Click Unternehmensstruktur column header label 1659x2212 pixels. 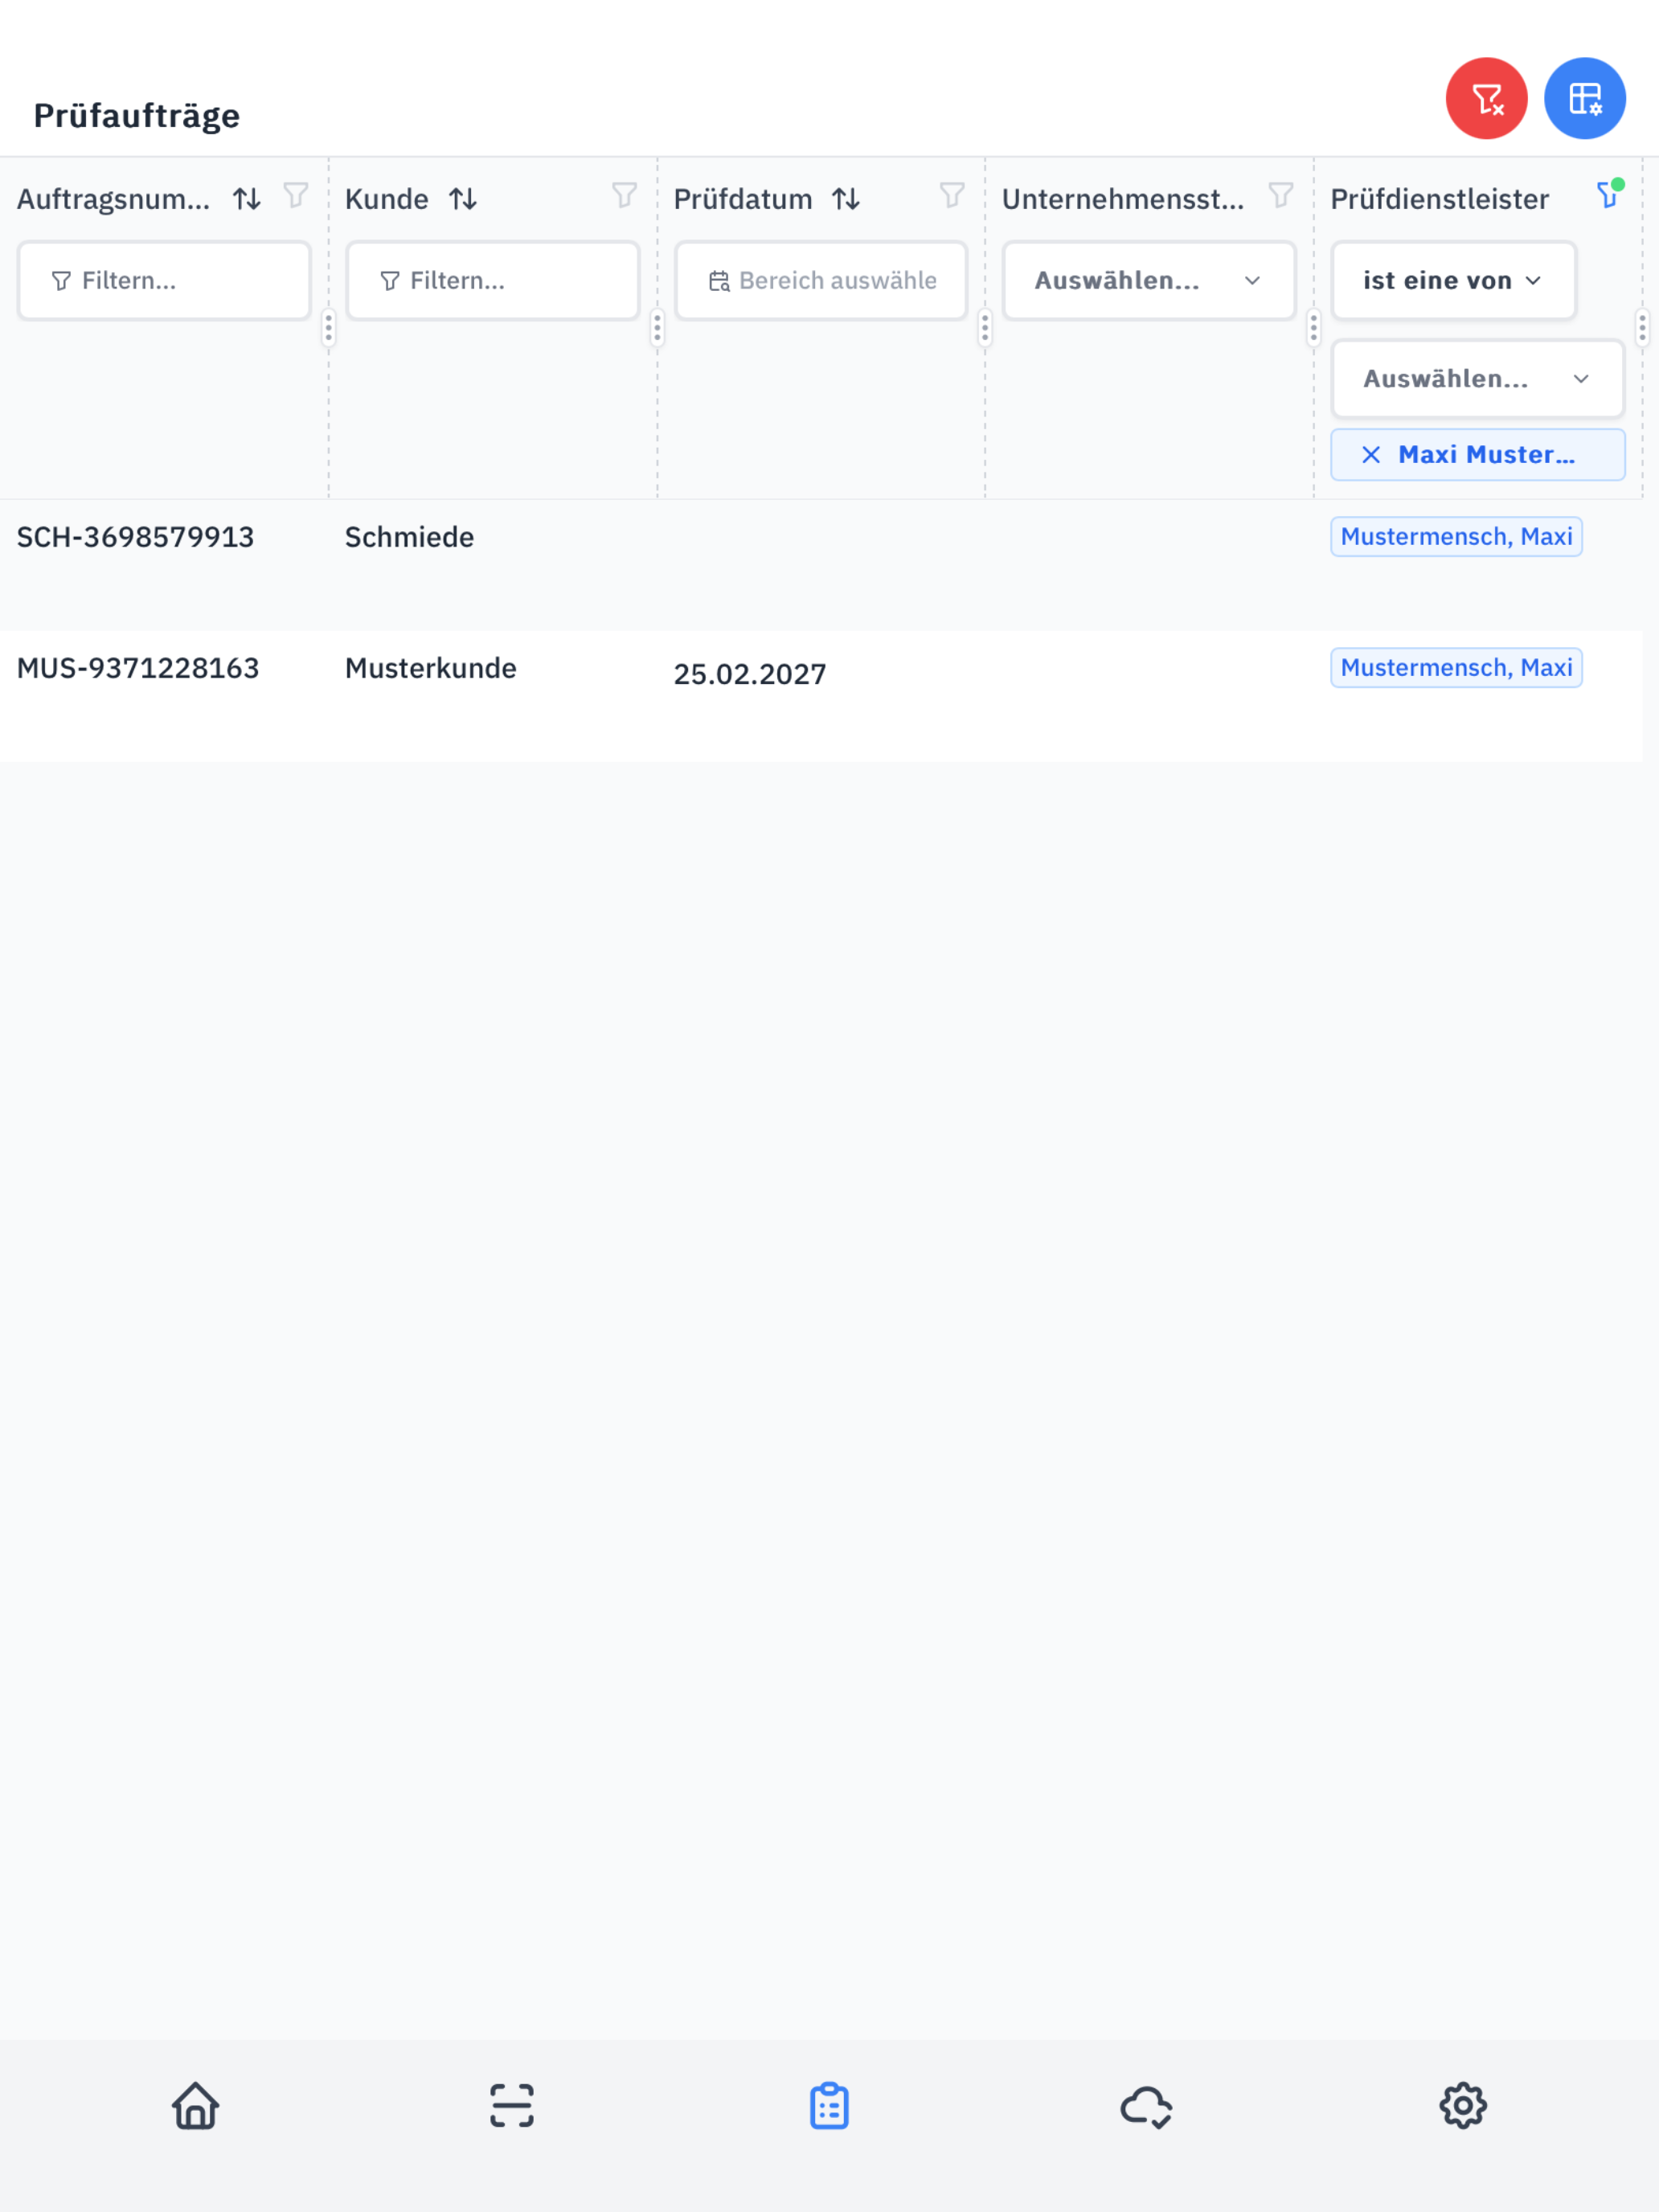[x=1123, y=199]
